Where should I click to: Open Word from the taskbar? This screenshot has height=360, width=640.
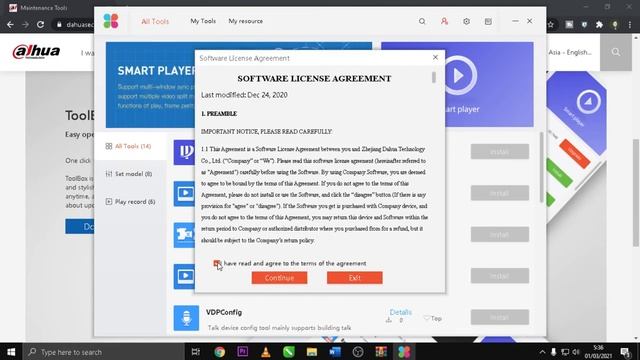(x=335, y=352)
